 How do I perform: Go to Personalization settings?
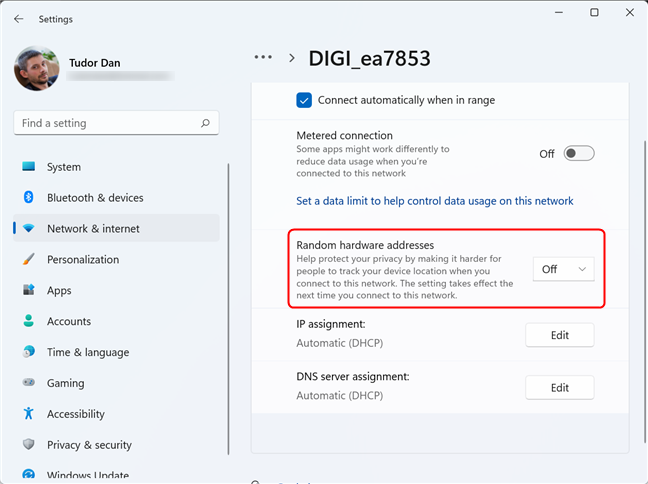click(117, 259)
